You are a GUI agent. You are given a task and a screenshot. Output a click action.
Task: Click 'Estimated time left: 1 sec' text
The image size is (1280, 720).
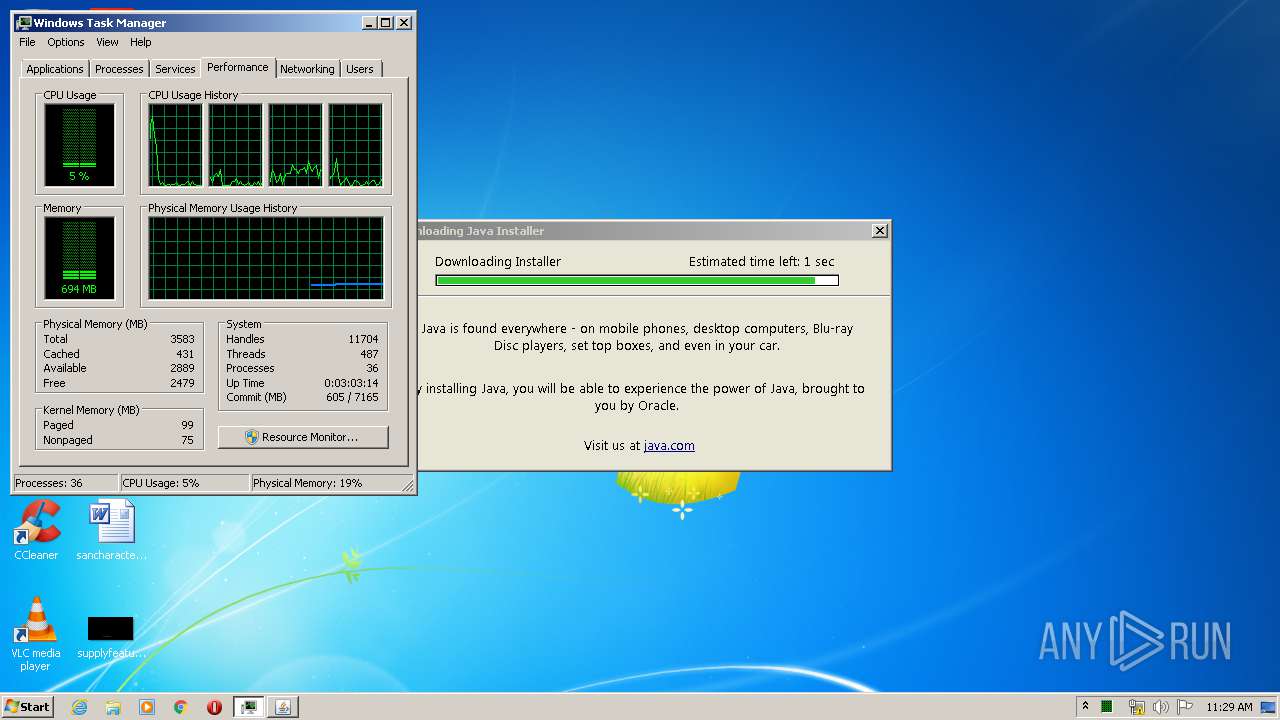coord(762,262)
